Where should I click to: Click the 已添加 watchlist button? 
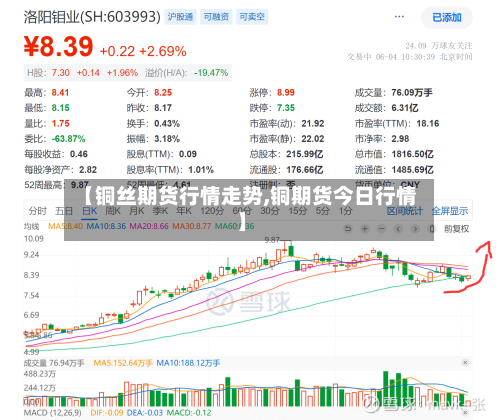coord(447,17)
